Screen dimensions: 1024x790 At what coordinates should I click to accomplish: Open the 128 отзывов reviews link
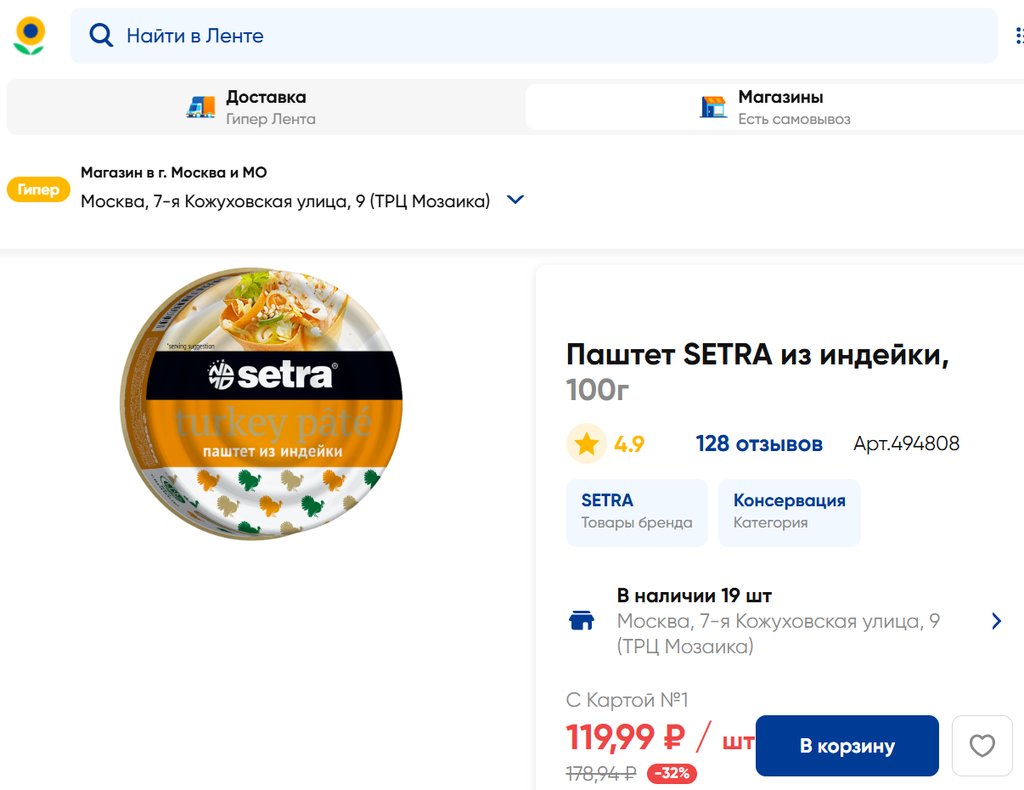(759, 444)
